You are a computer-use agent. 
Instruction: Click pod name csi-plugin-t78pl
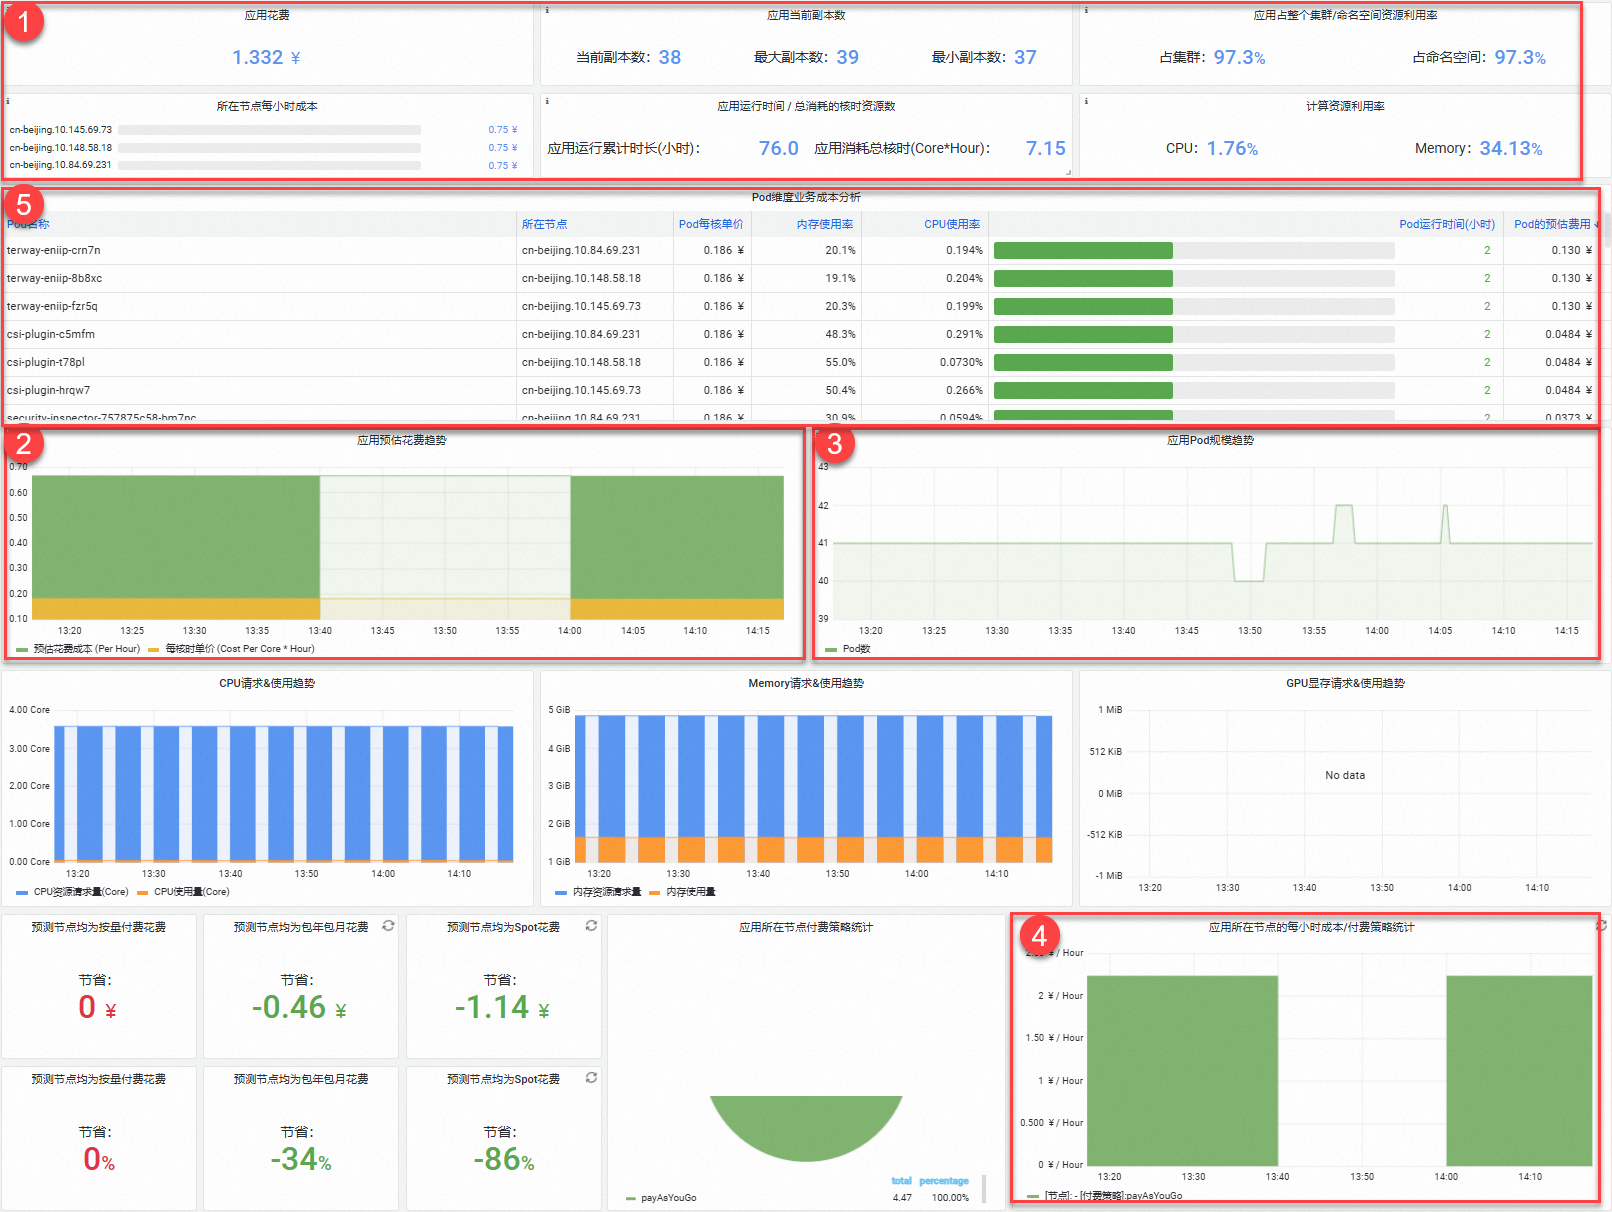tap(46, 363)
